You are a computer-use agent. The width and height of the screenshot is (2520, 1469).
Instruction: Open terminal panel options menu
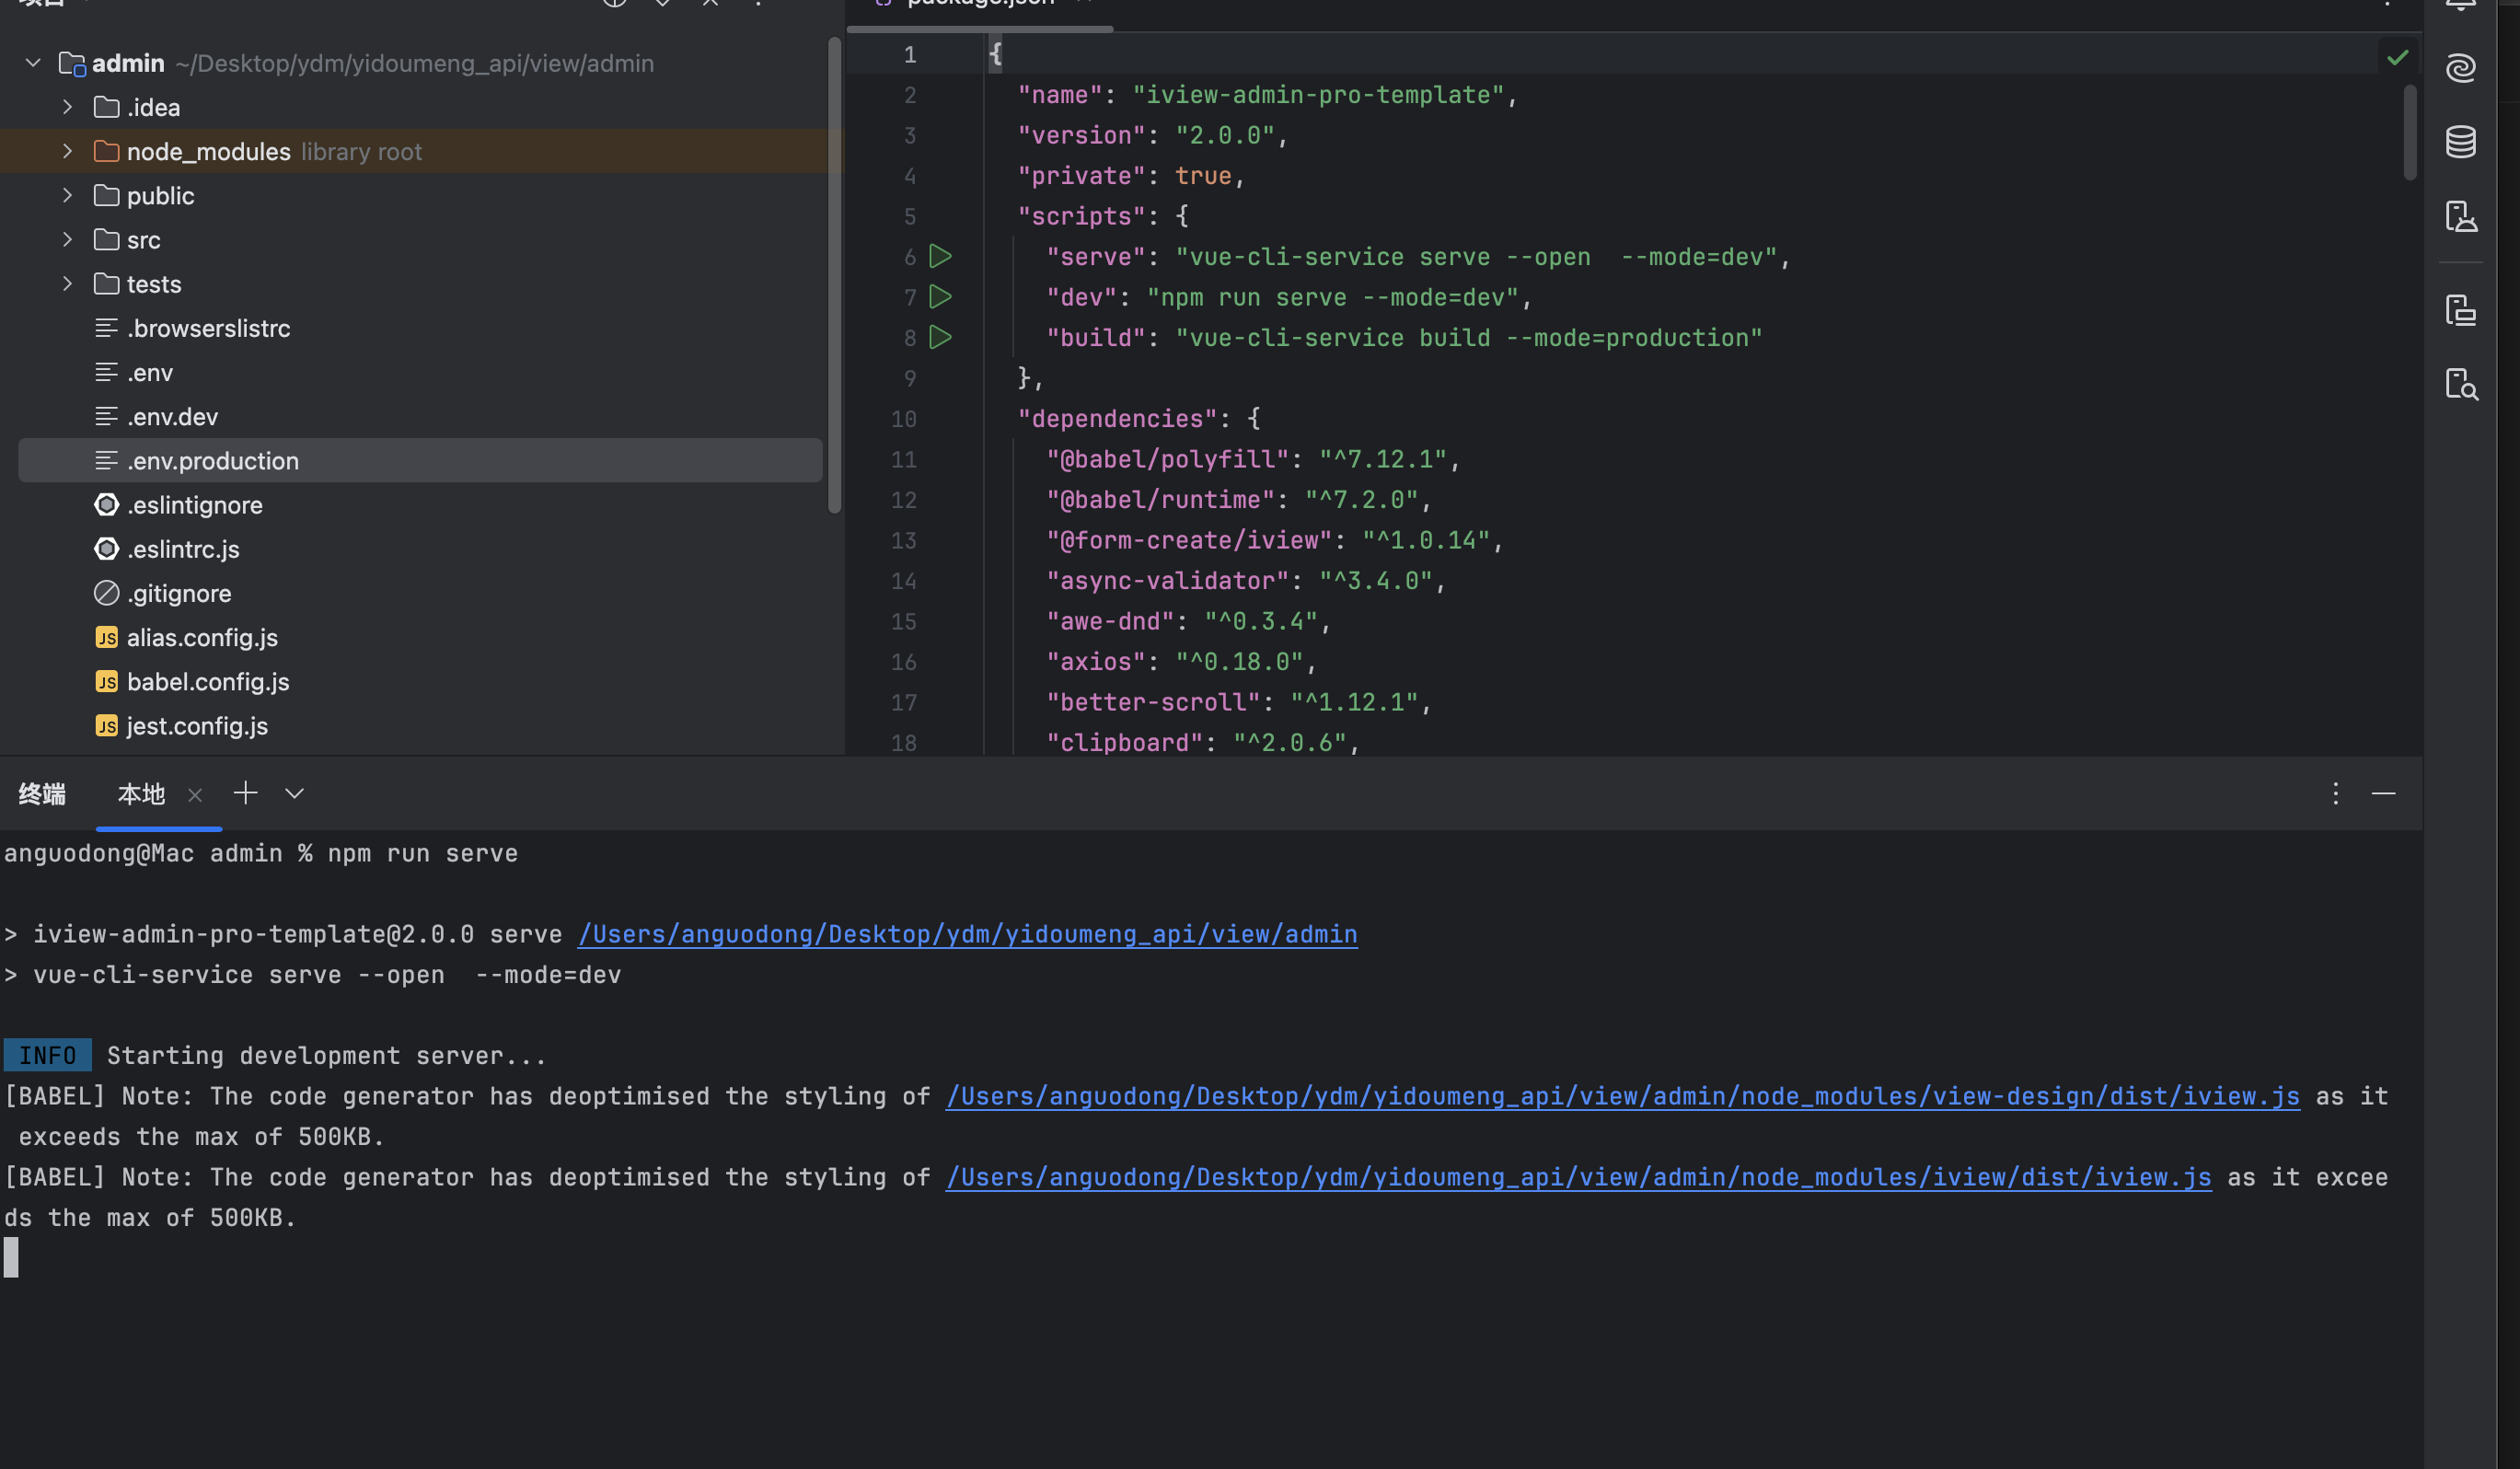2335,793
